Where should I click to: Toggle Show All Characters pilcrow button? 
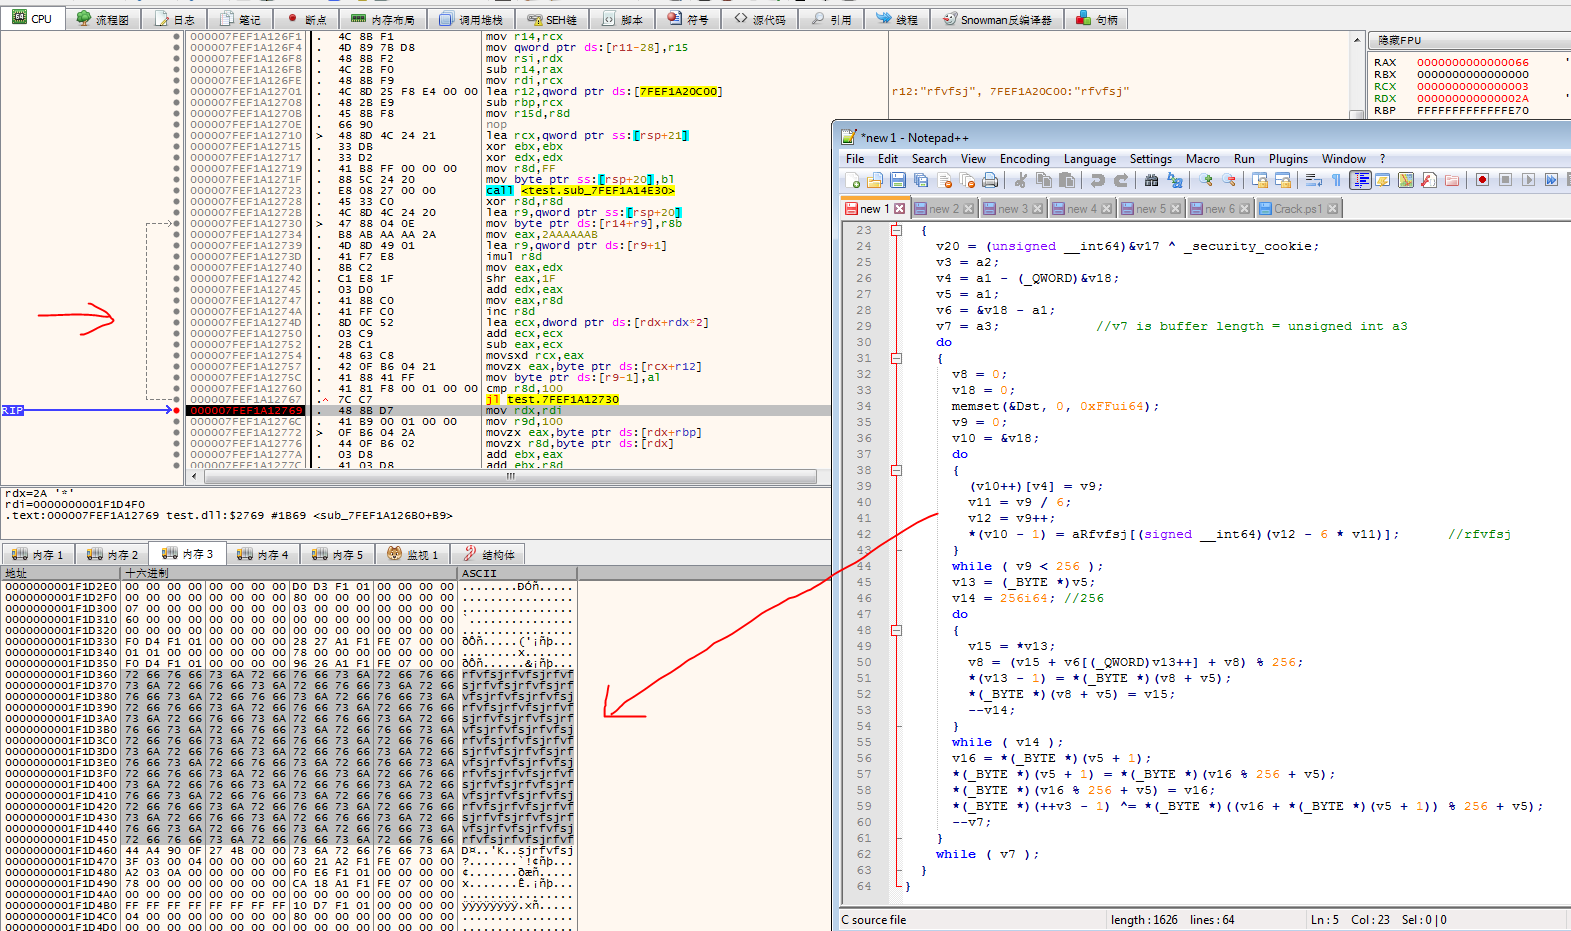pos(1336,180)
